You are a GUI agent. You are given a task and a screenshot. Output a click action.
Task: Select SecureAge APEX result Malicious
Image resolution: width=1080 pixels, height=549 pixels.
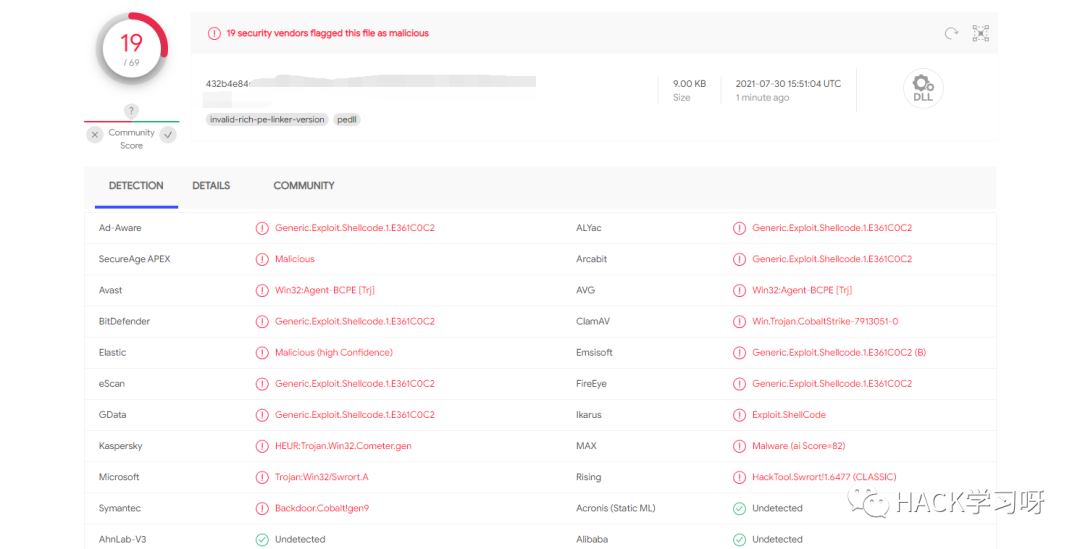click(x=295, y=259)
